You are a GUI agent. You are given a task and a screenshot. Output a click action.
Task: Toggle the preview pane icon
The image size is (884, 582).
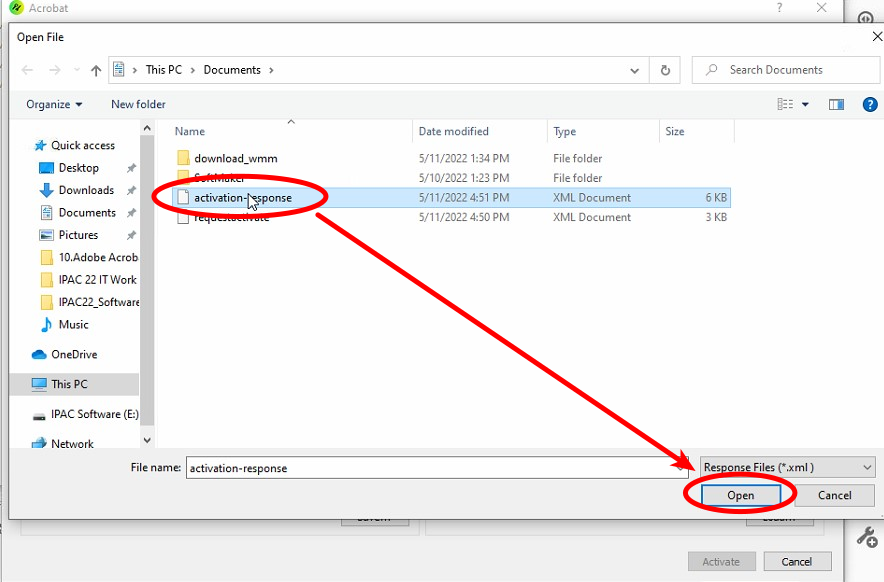click(x=836, y=104)
